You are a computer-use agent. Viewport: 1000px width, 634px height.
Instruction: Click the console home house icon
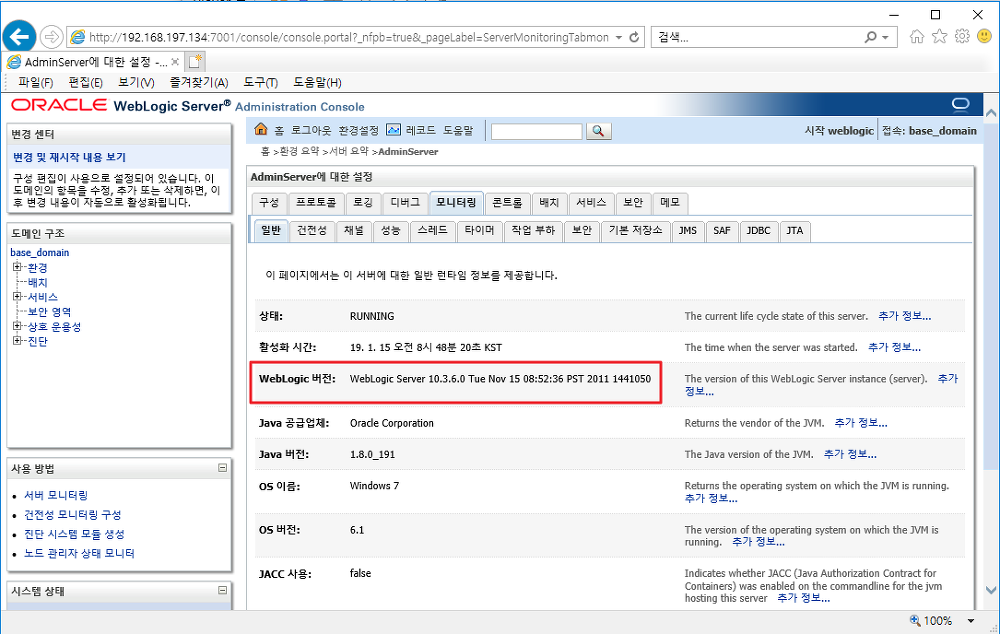[x=261, y=129]
